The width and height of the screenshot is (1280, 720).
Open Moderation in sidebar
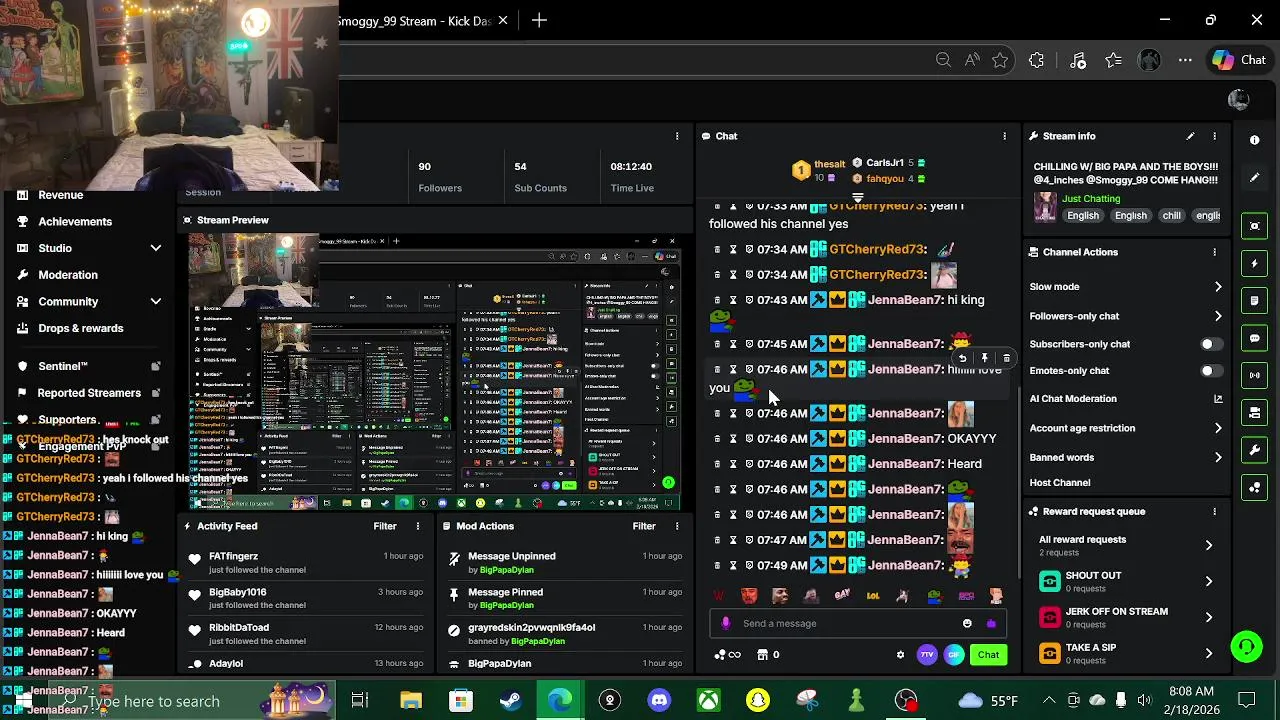(x=68, y=275)
